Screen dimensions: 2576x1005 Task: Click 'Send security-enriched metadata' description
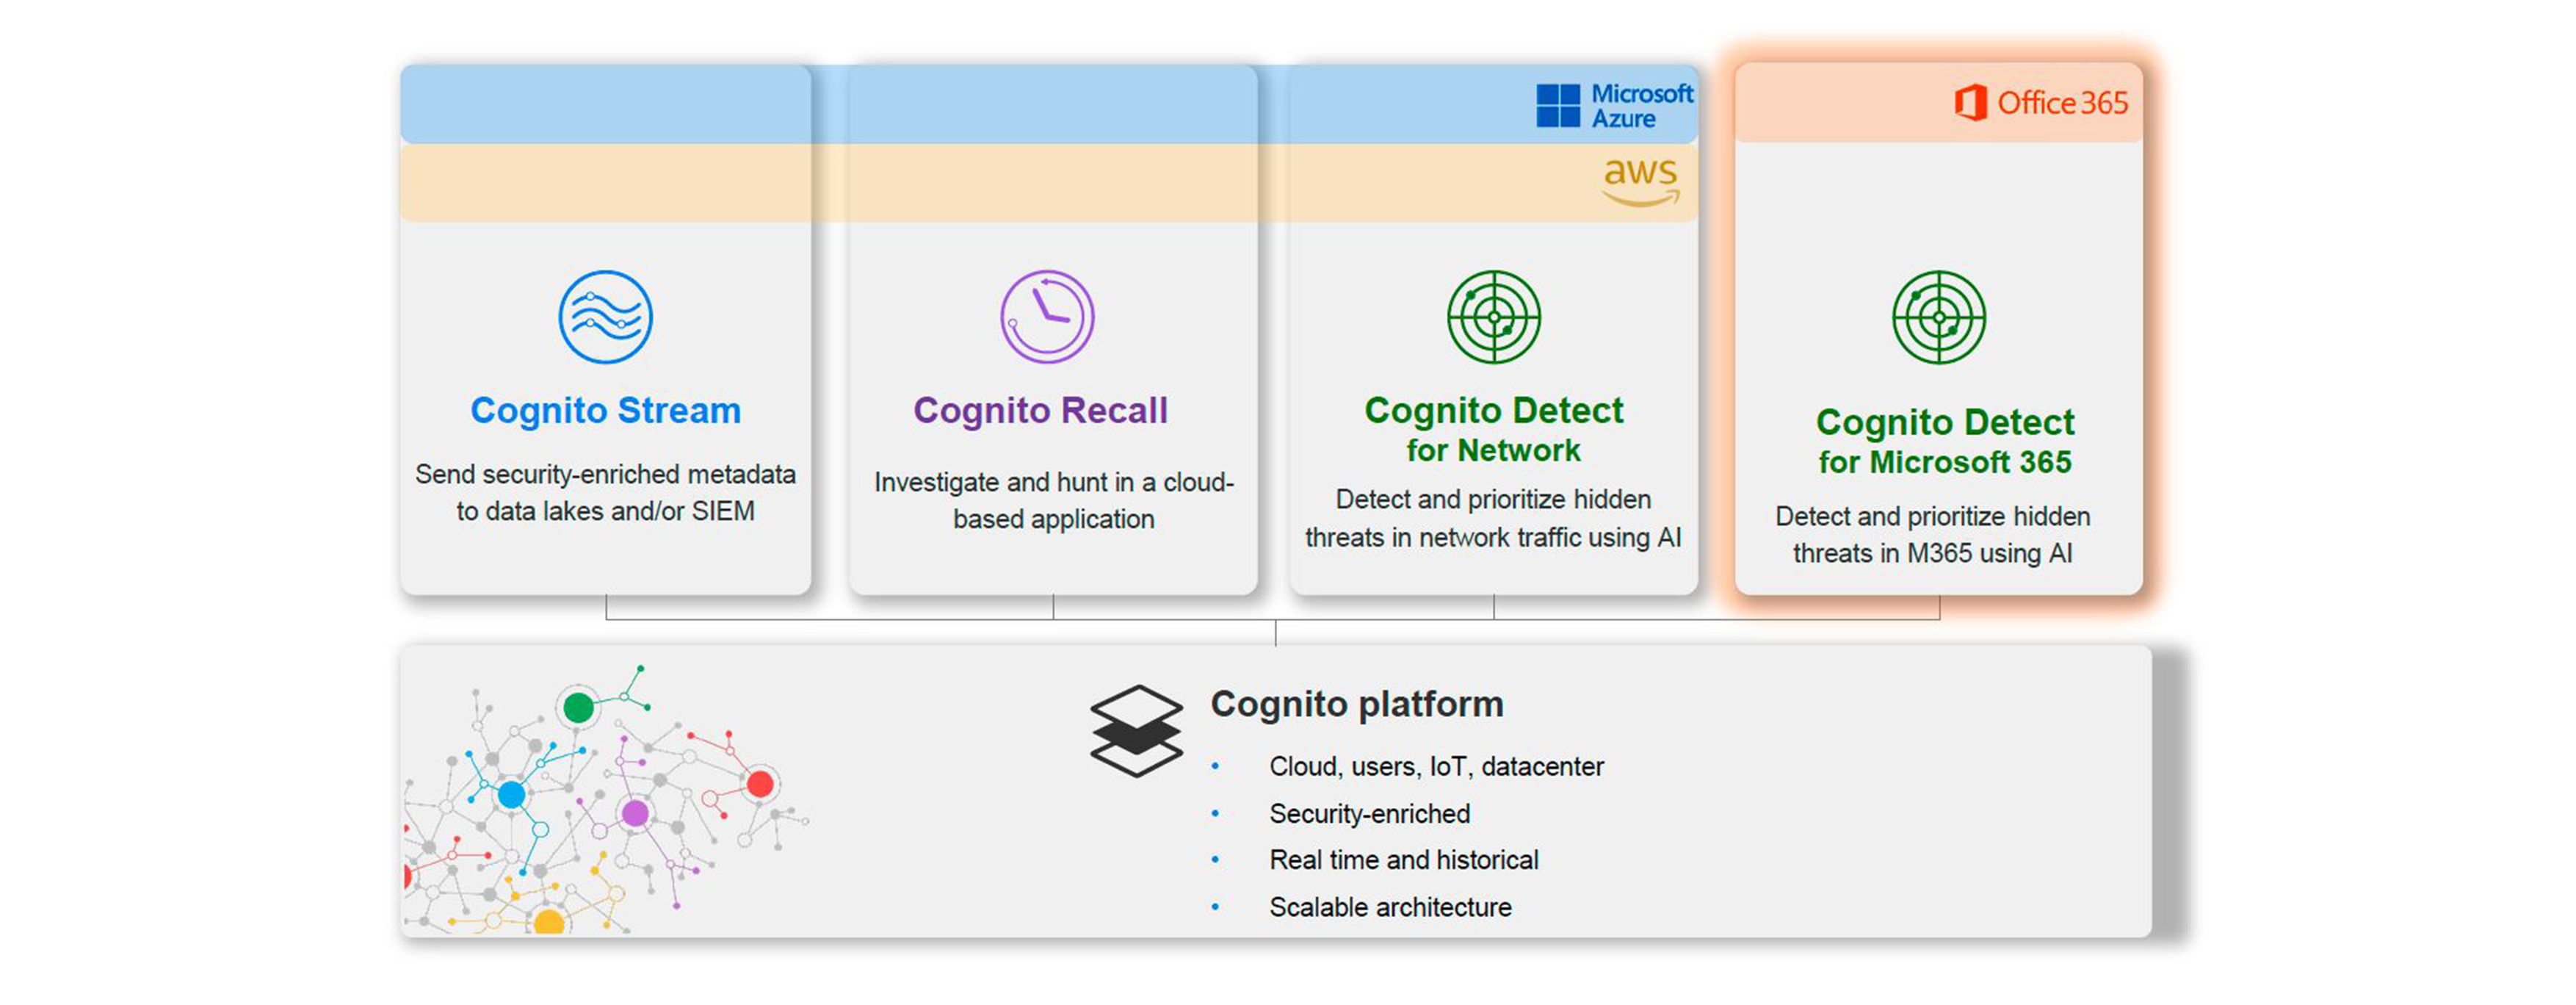[x=606, y=474]
